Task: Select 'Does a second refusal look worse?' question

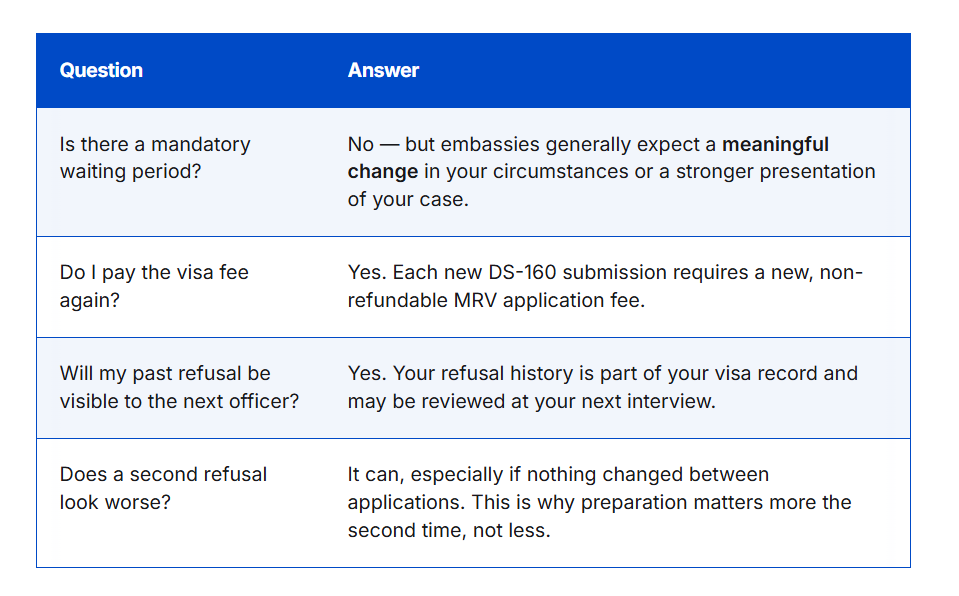Action: pyautogui.click(x=163, y=488)
